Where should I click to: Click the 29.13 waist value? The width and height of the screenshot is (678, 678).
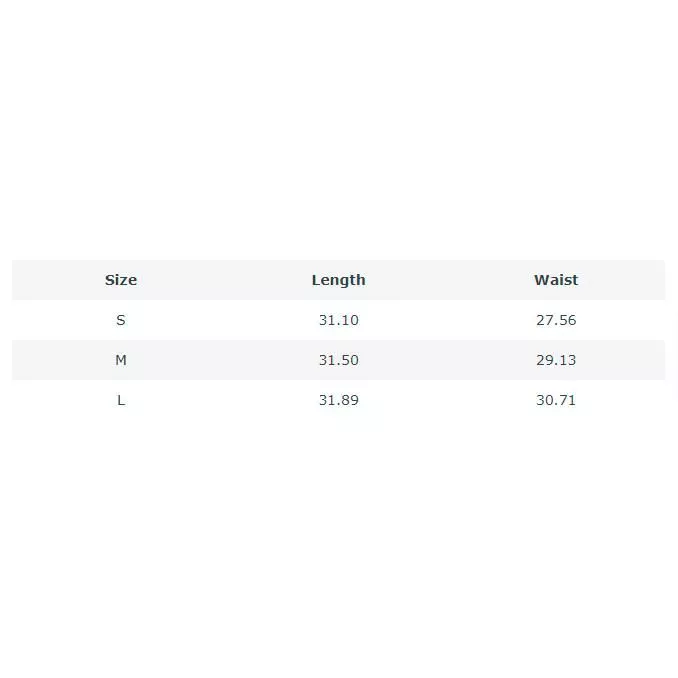tap(556, 360)
